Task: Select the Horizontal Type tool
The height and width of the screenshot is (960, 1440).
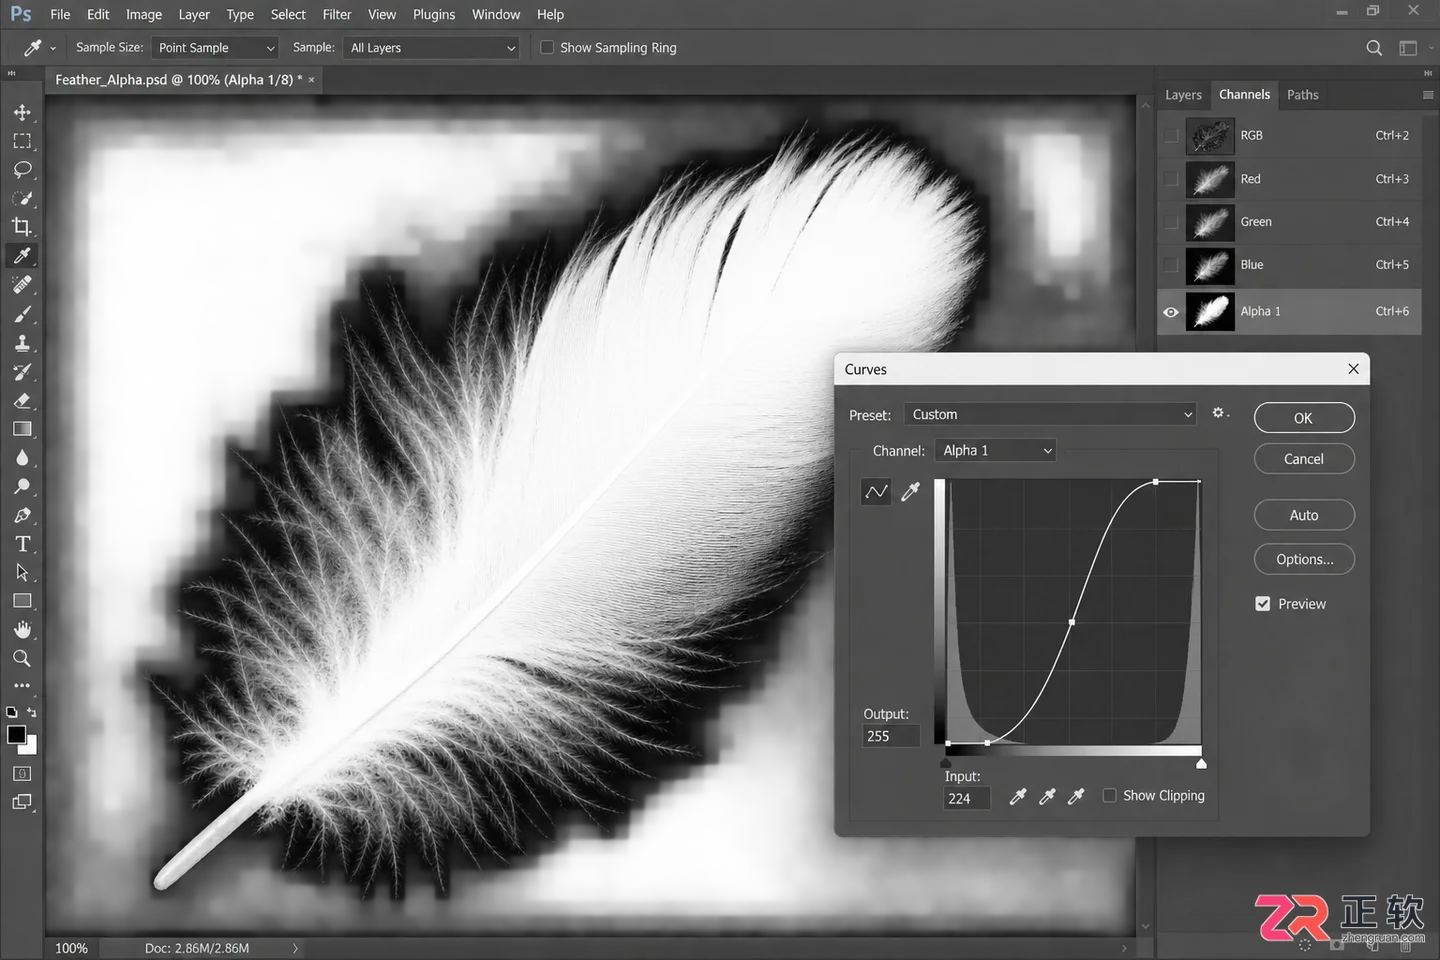Action: 22,544
